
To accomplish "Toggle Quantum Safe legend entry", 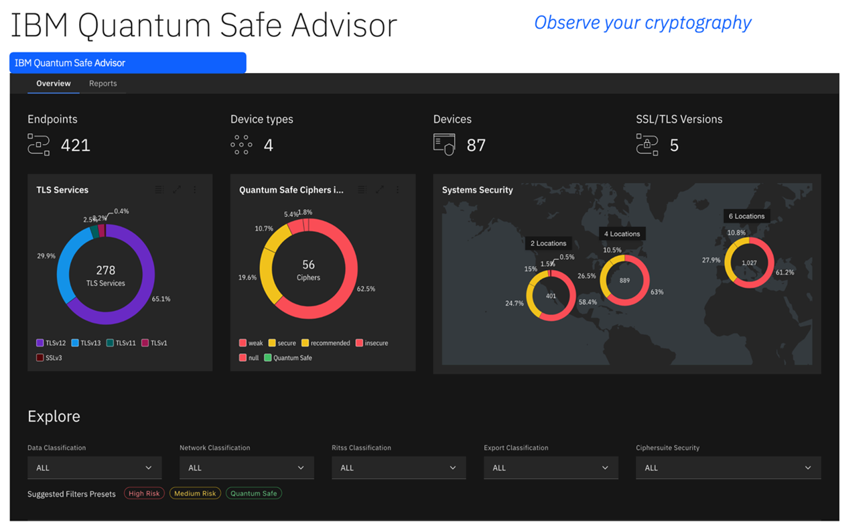I will [288, 358].
